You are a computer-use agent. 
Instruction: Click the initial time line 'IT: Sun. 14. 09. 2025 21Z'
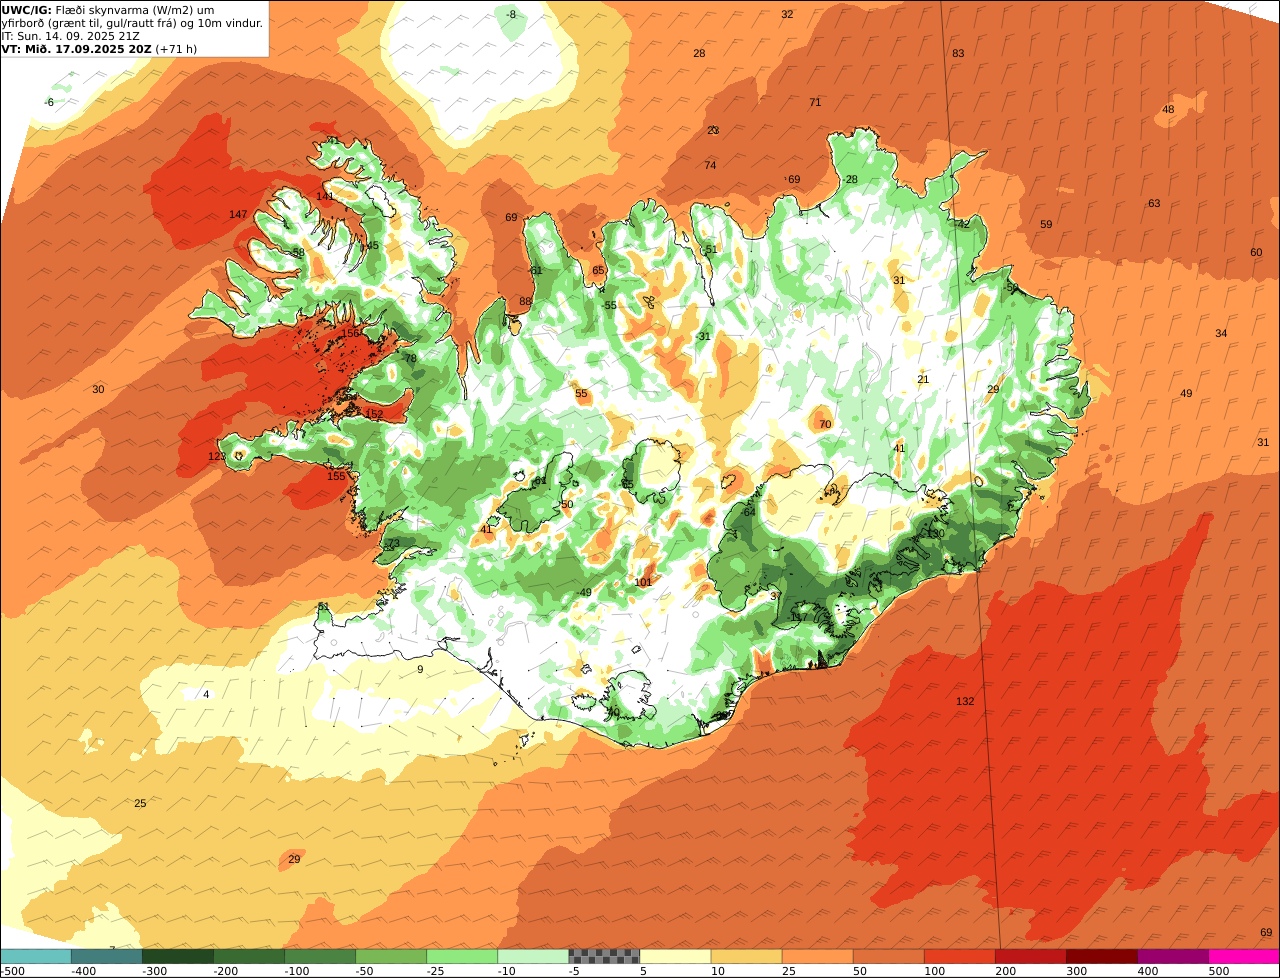71,36
